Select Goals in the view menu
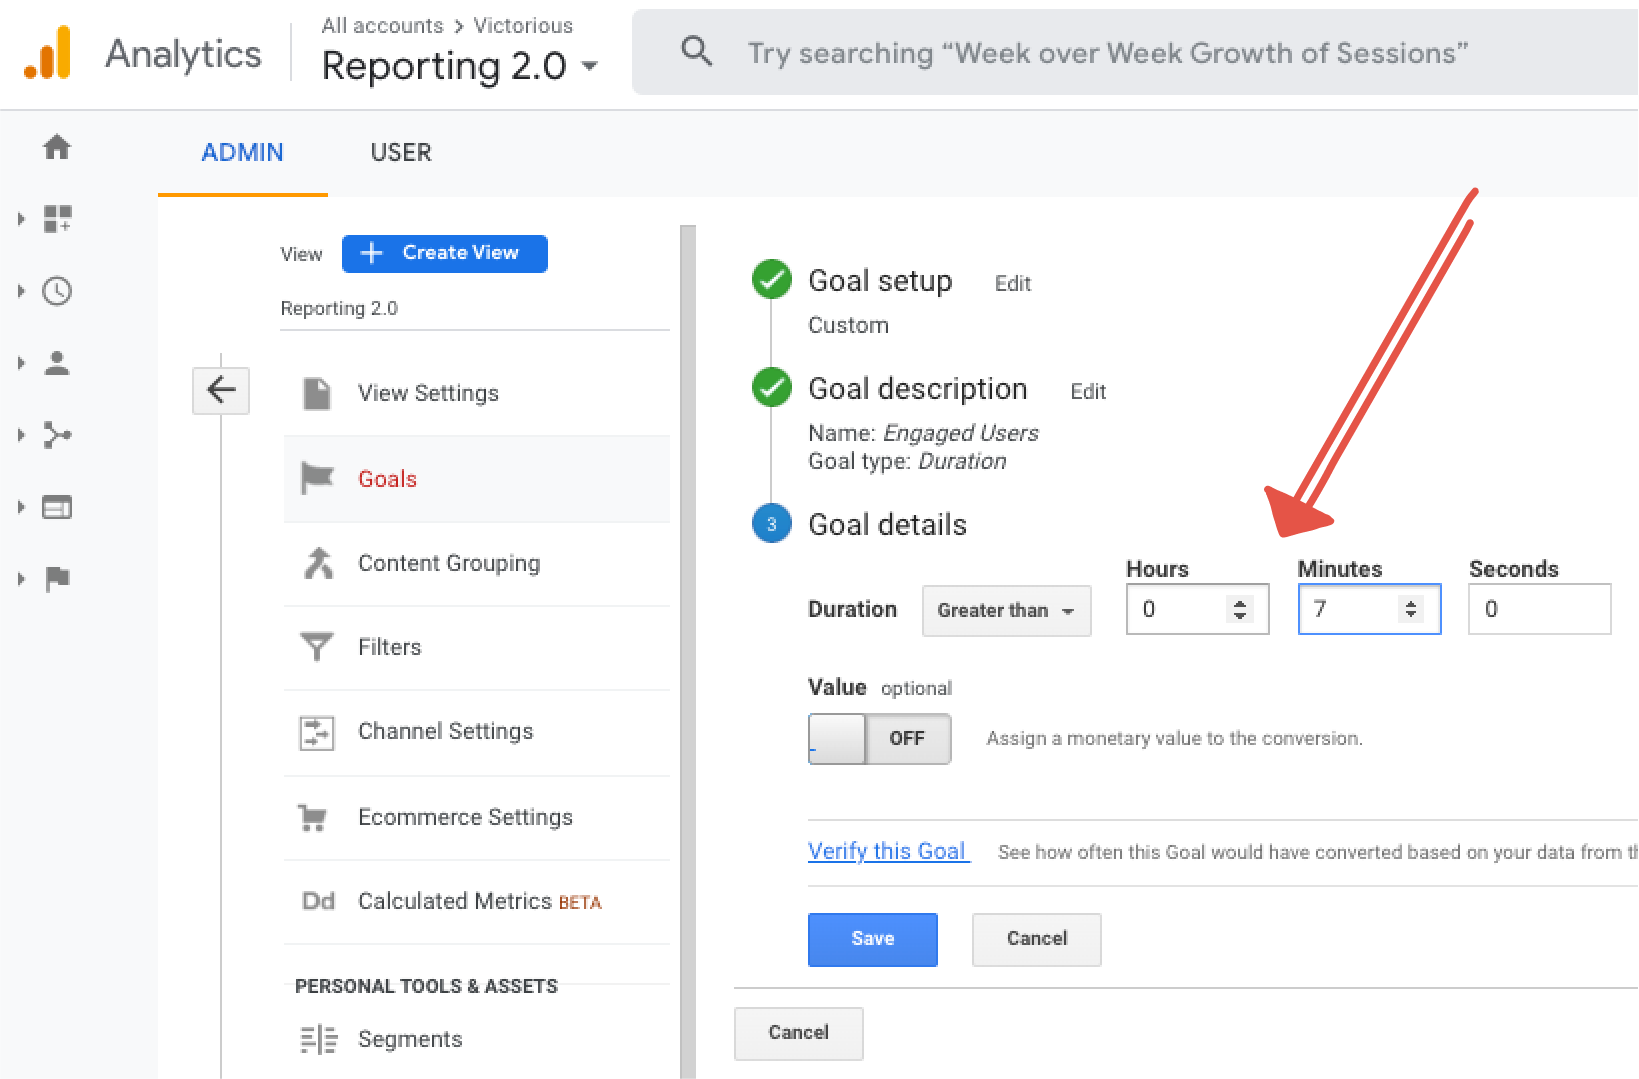 coord(477,479)
